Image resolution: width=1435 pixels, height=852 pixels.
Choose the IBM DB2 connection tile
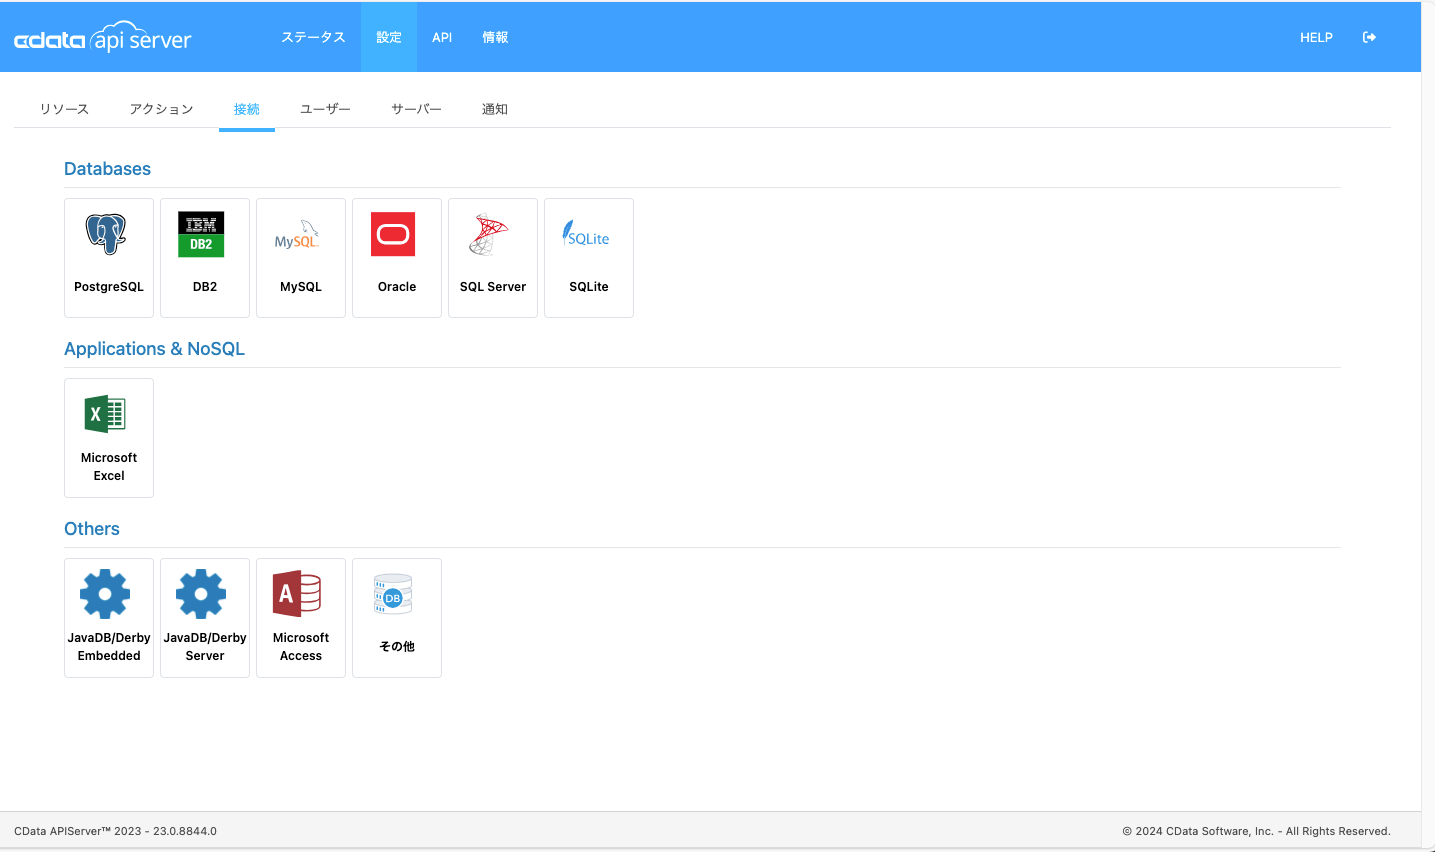coord(205,258)
